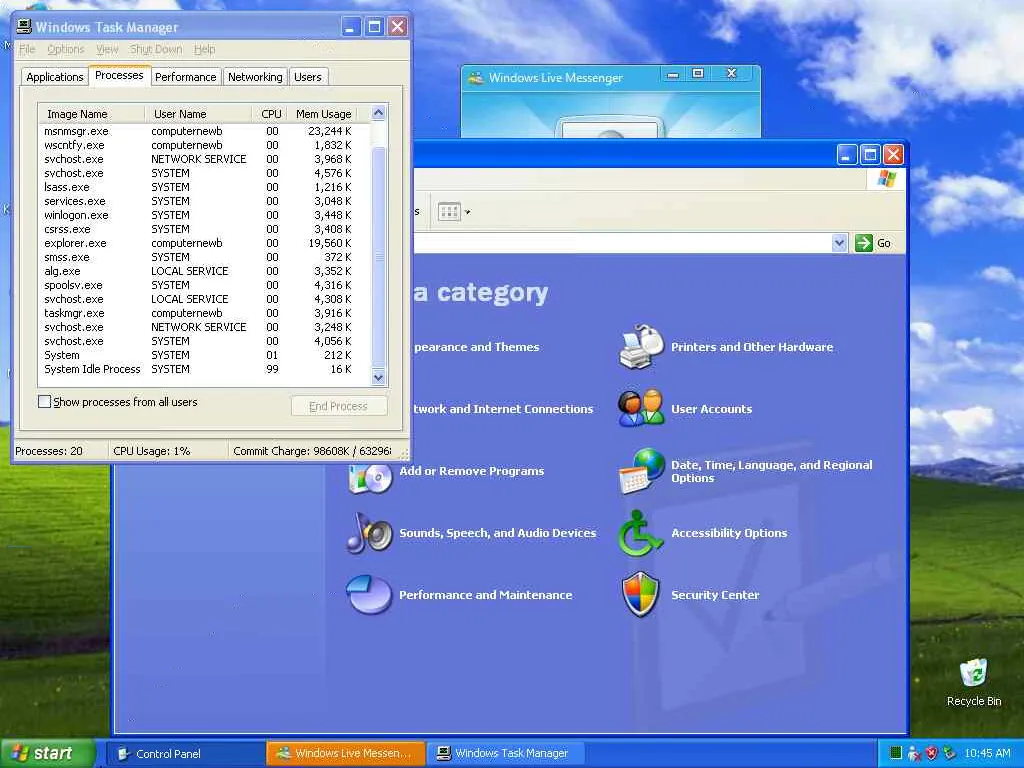Click the Windows flag logo in Control Panel
Viewport: 1024px width, 768px height.
[x=886, y=178]
